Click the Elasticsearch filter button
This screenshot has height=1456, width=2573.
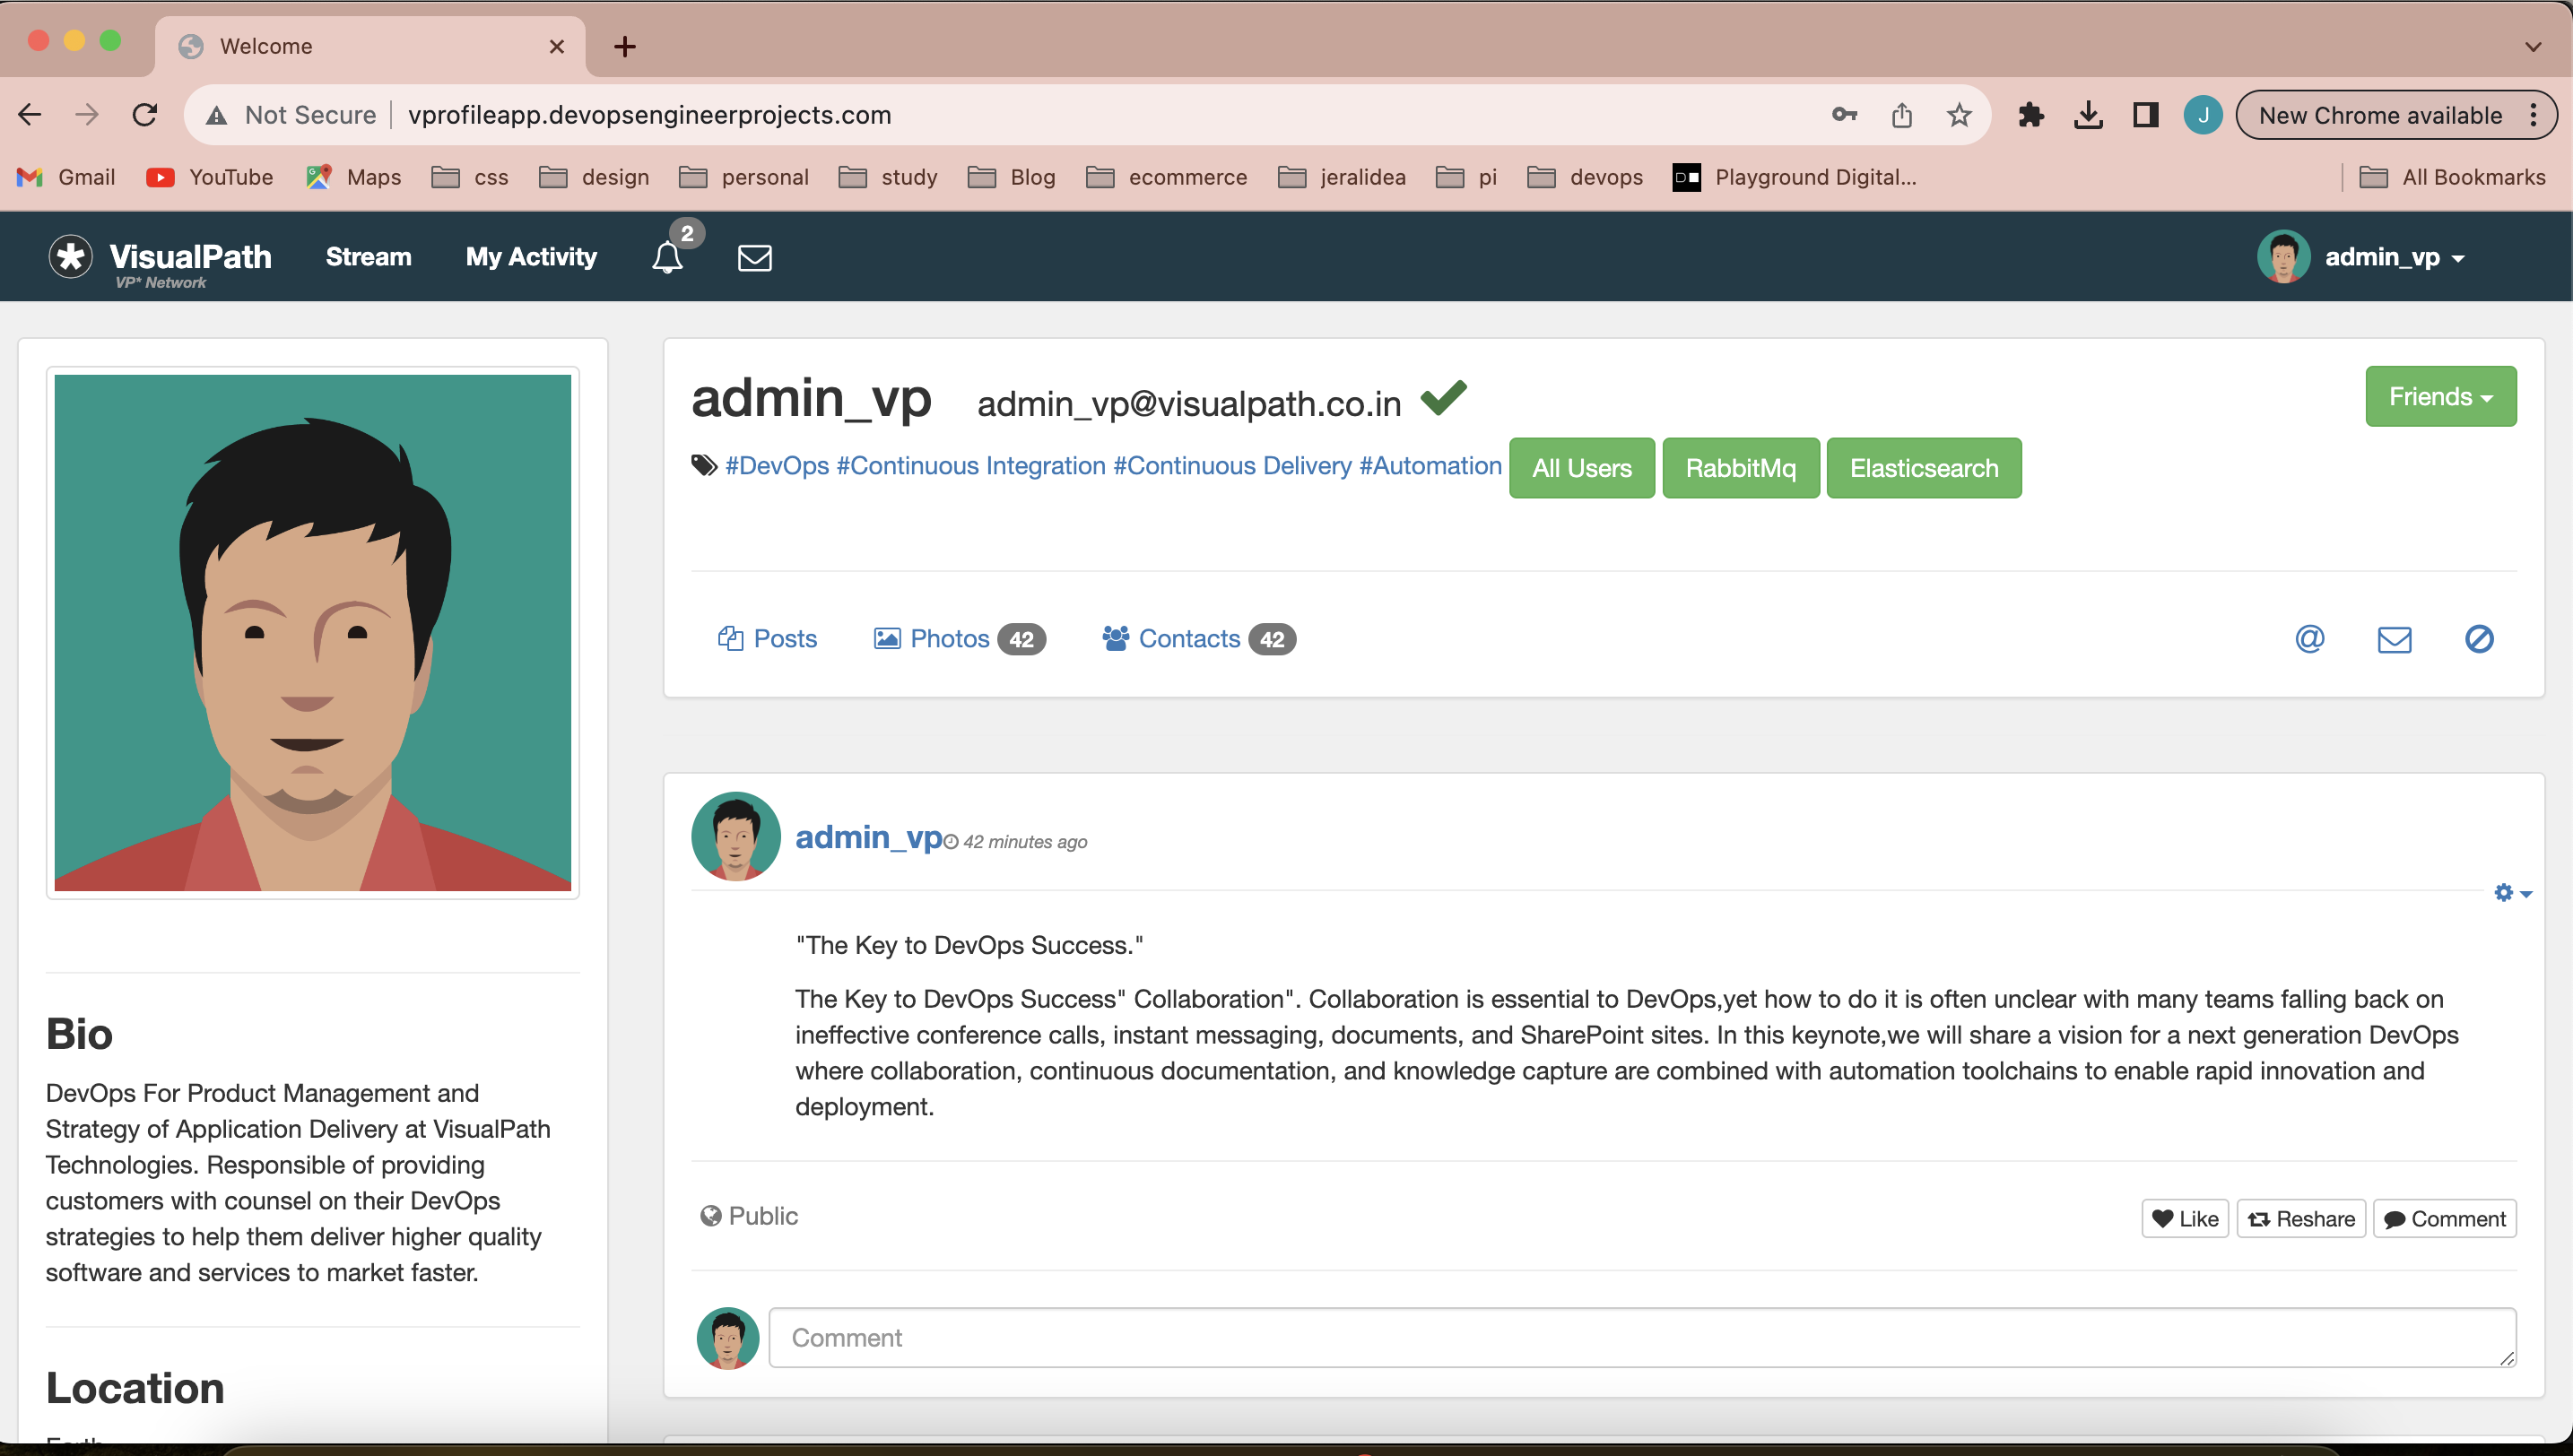click(x=1925, y=466)
